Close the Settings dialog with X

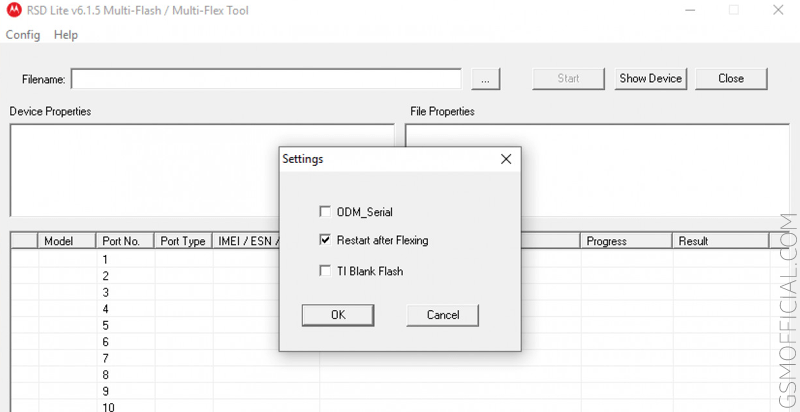(x=506, y=159)
